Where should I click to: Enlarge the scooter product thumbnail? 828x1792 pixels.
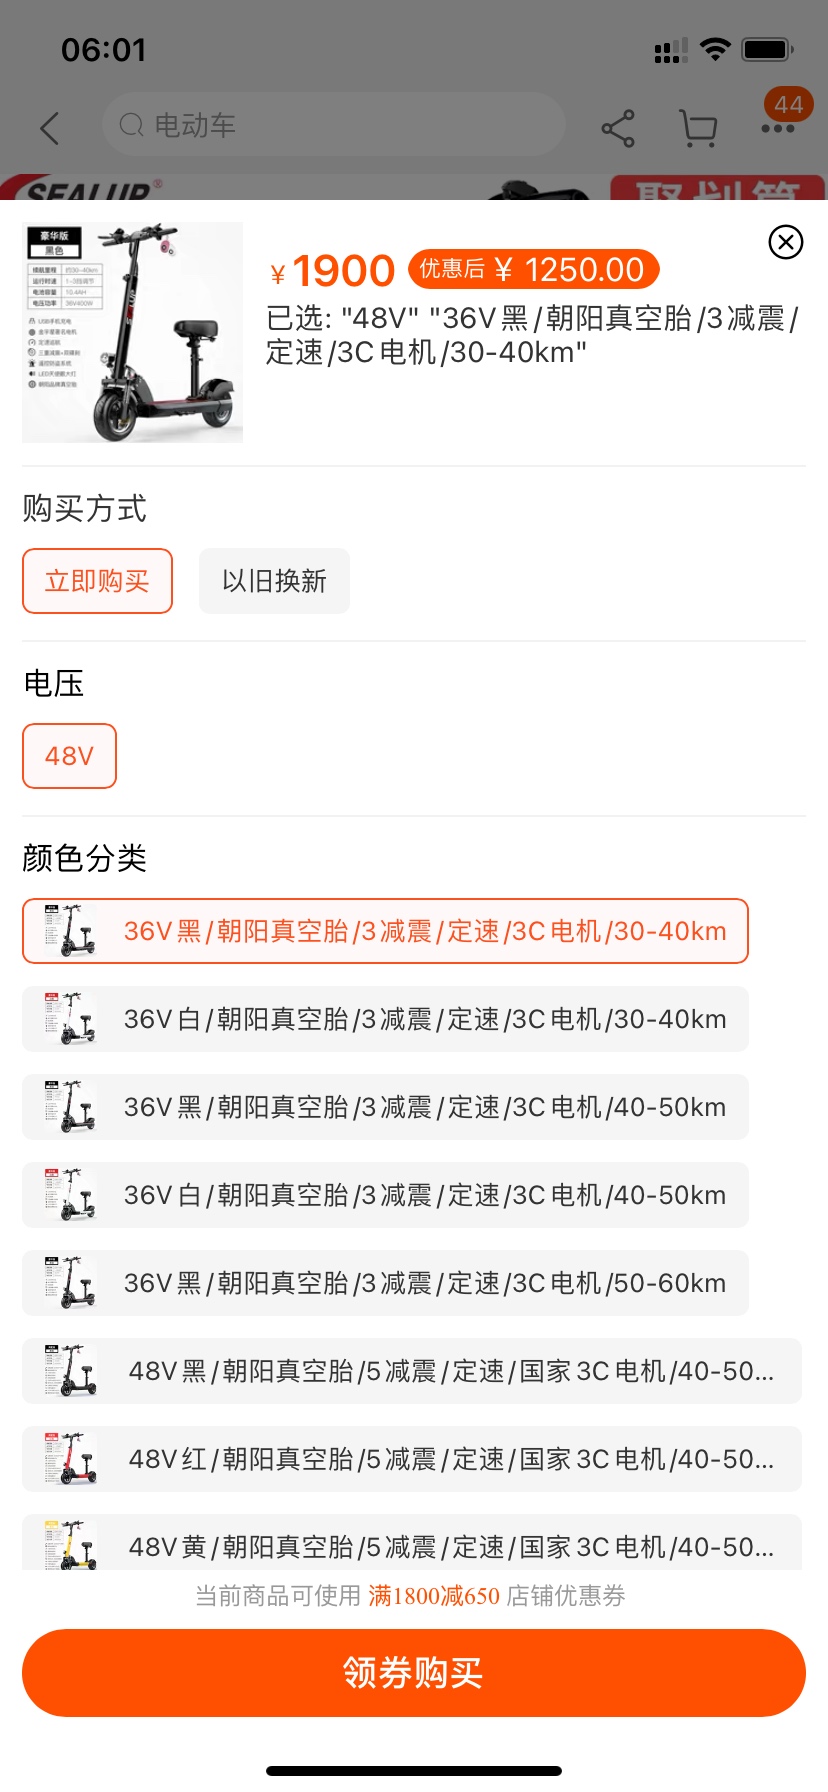[133, 332]
